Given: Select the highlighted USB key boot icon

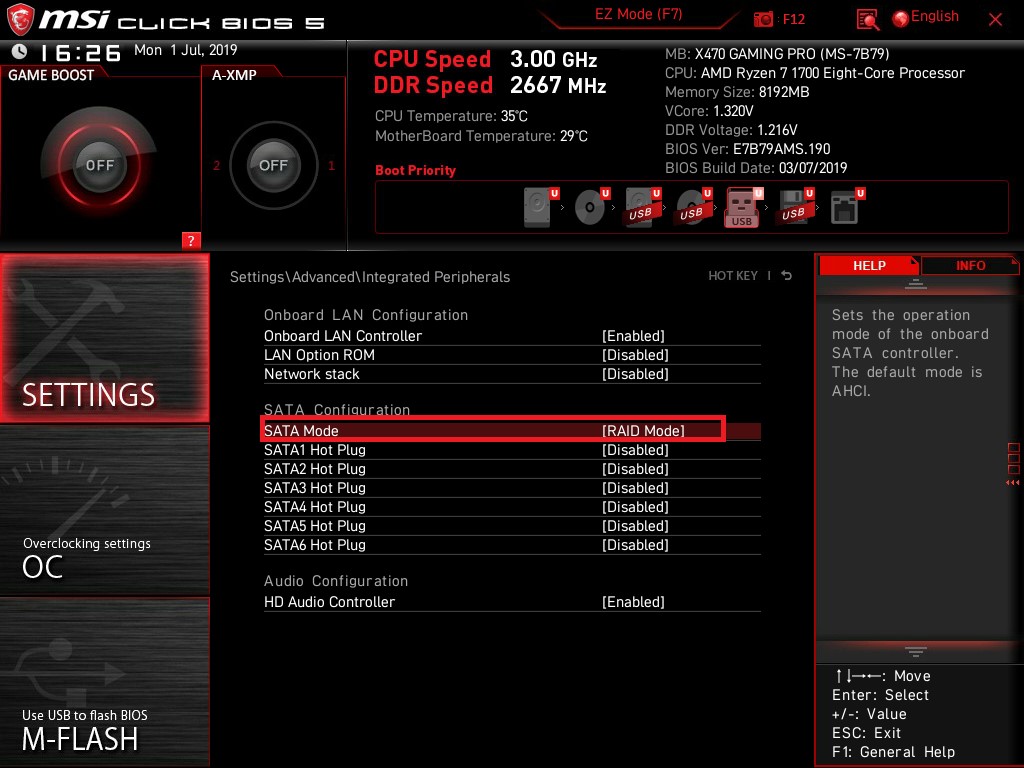Looking at the screenshot, I should pyautogui.click(x=742, y=208).
